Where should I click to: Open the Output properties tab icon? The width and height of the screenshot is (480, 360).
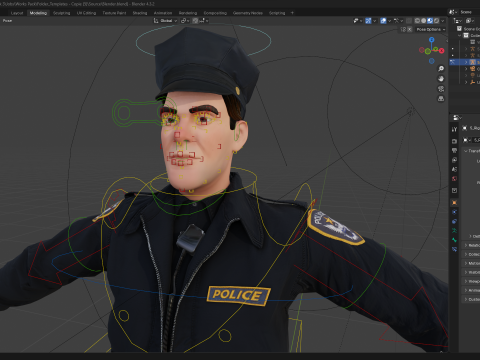tap(454, 151)
